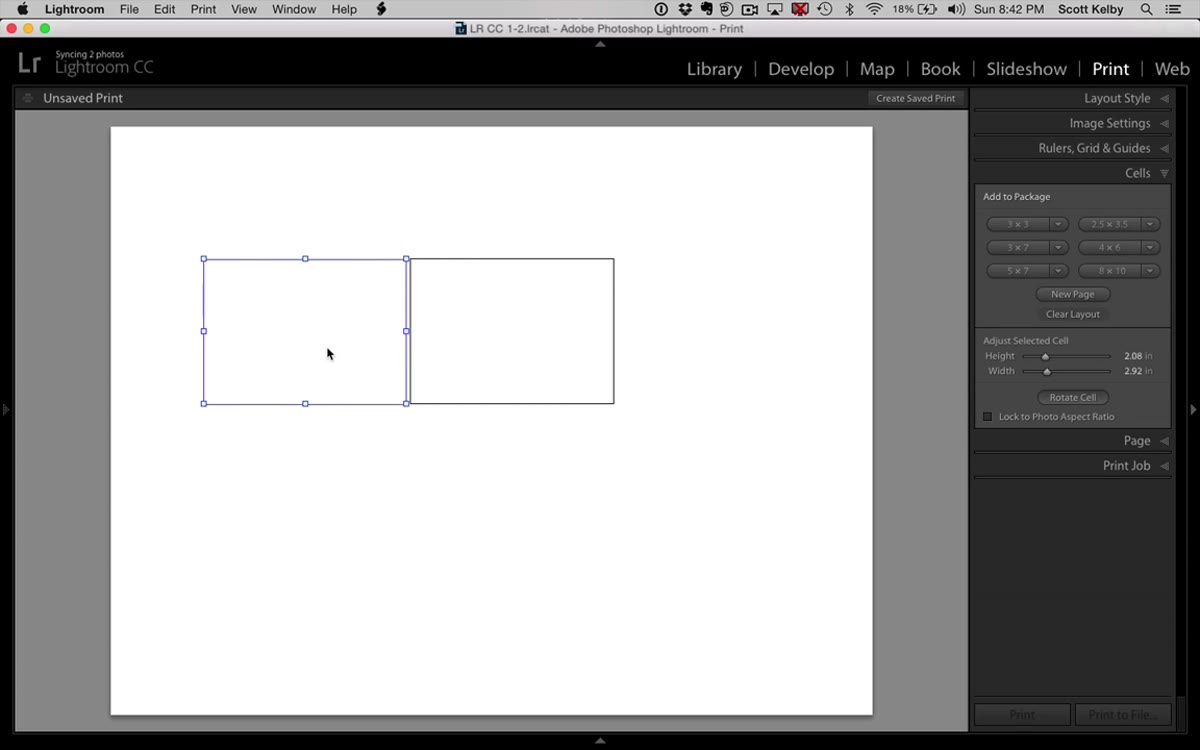Click the New Page button
Screen dimensions: 1200x750
1073,295
